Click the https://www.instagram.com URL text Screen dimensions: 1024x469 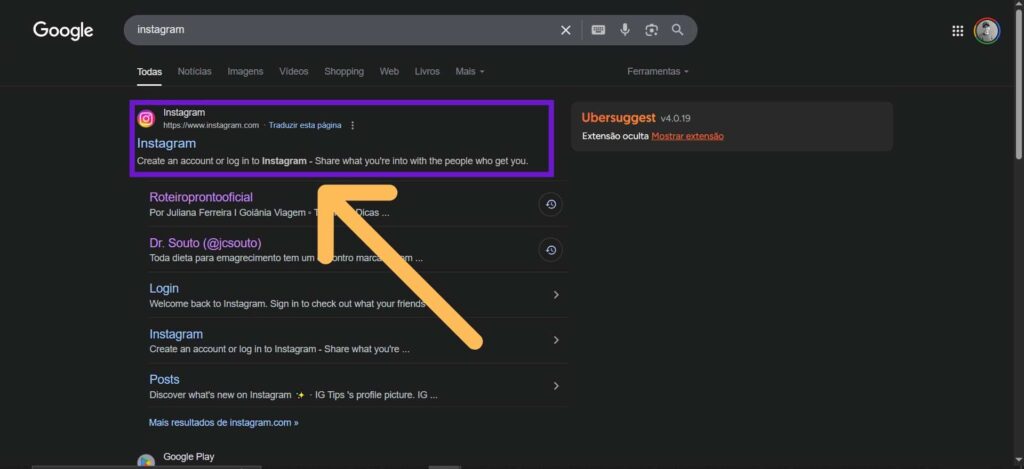pos(211,125)
